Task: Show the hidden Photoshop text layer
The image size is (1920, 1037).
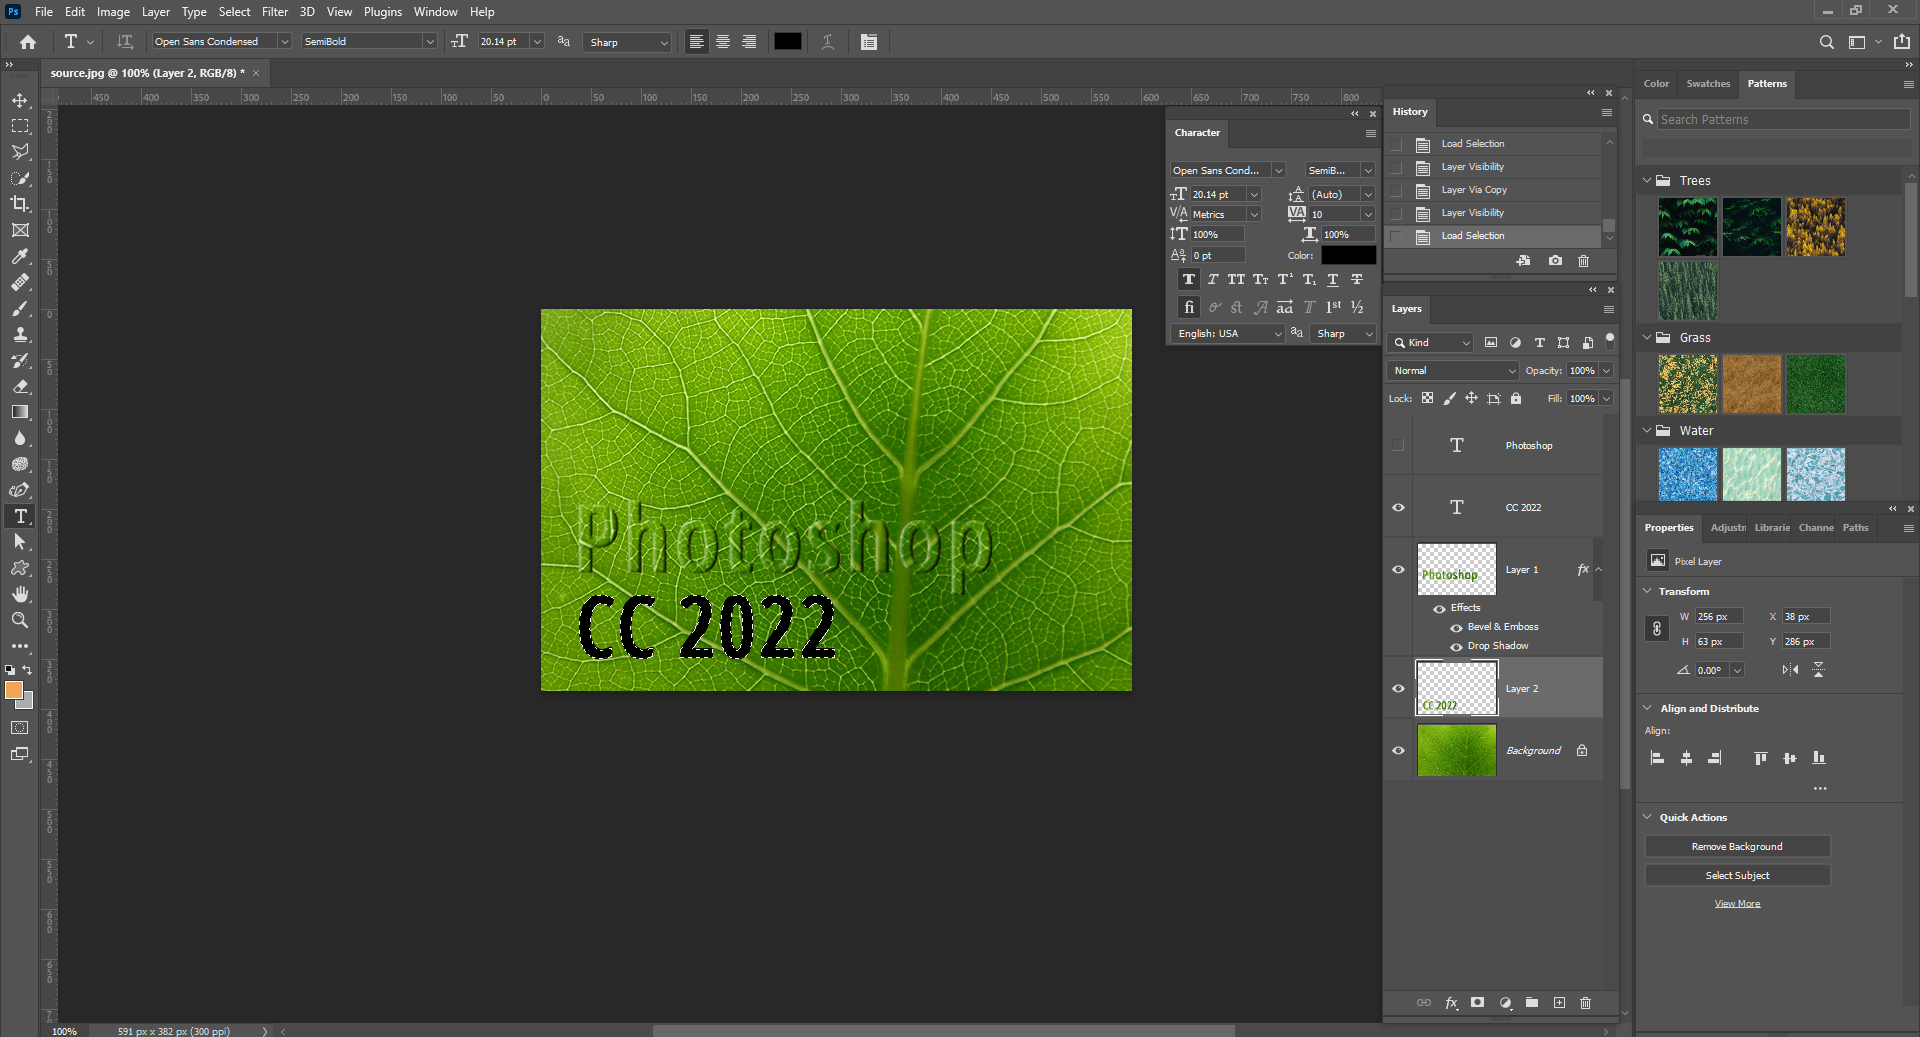Action: [1398, 446]
